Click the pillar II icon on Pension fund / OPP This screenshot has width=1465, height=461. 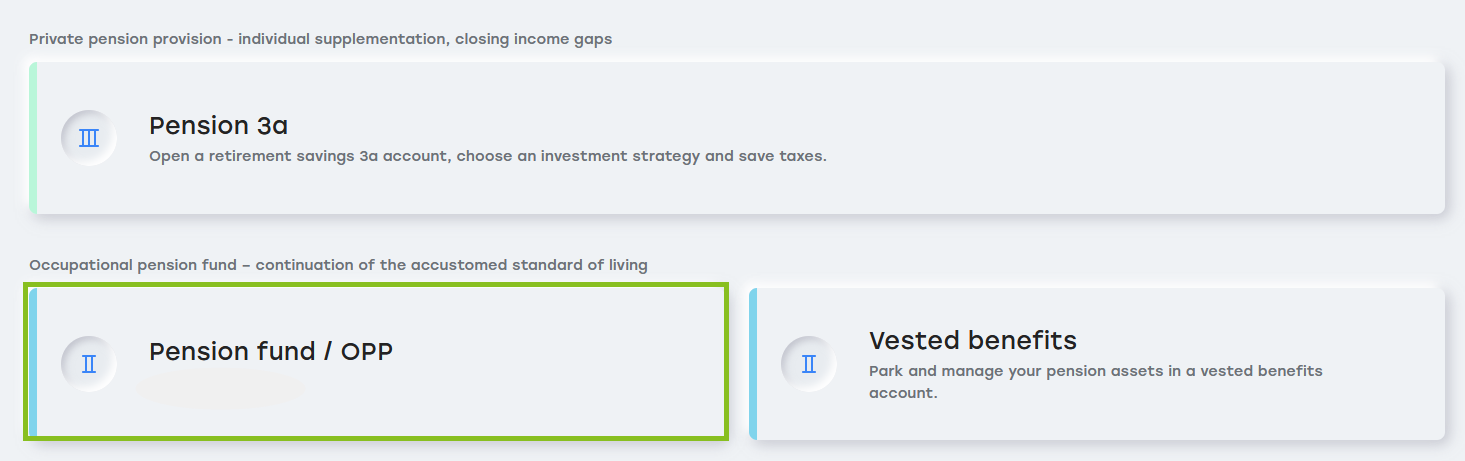(x=89, y=364)
